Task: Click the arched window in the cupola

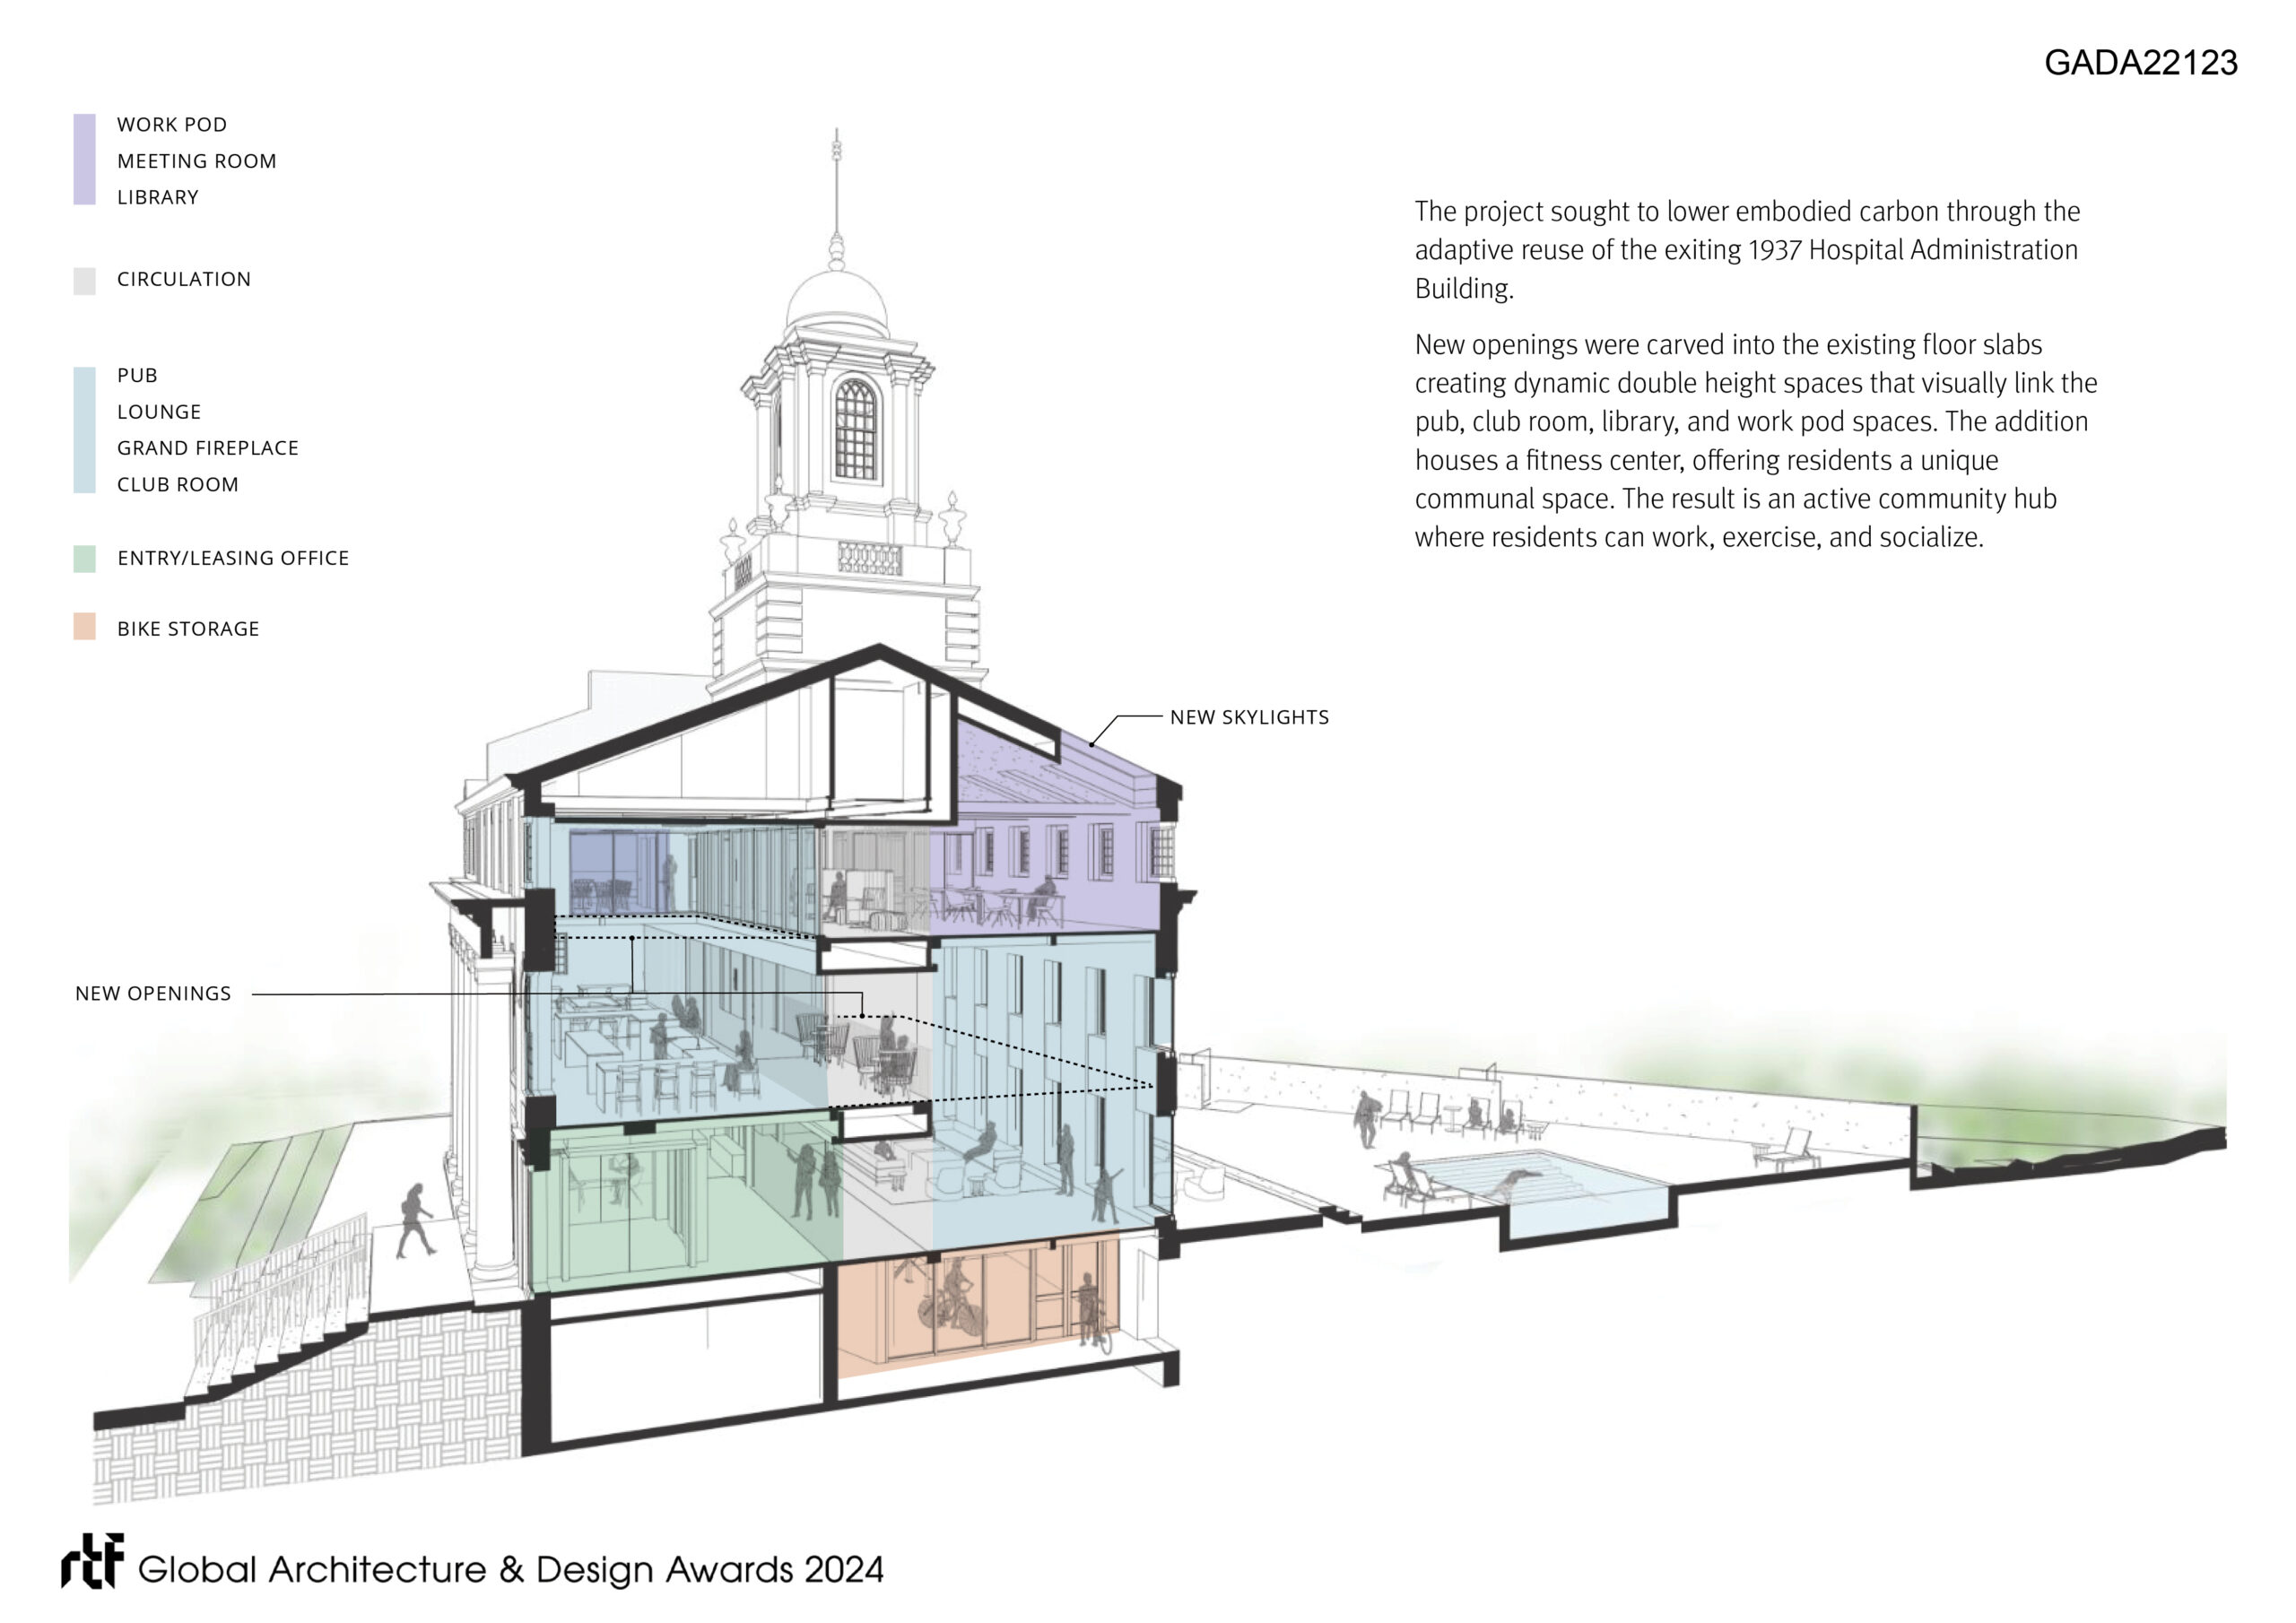Action: point(855,430)
